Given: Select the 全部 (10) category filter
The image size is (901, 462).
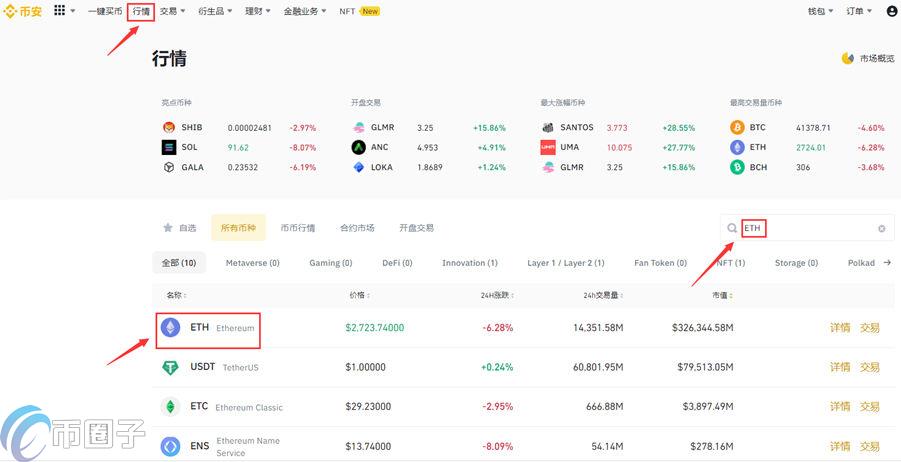Looking at the screenshot, I should pos(179,263).
